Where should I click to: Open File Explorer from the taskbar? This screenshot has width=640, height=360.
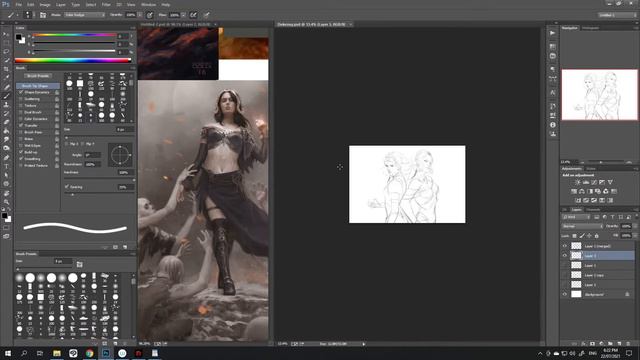[57, 353]
